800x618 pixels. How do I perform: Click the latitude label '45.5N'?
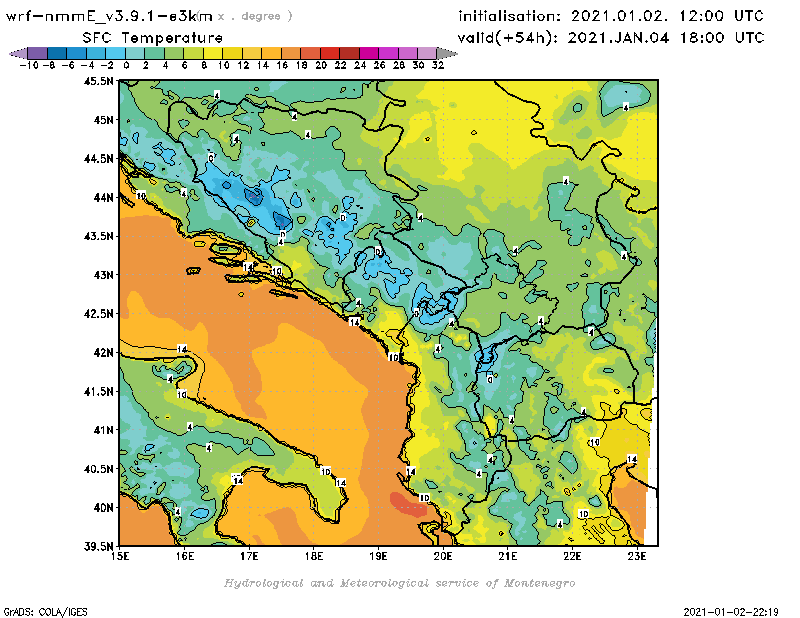98,81
